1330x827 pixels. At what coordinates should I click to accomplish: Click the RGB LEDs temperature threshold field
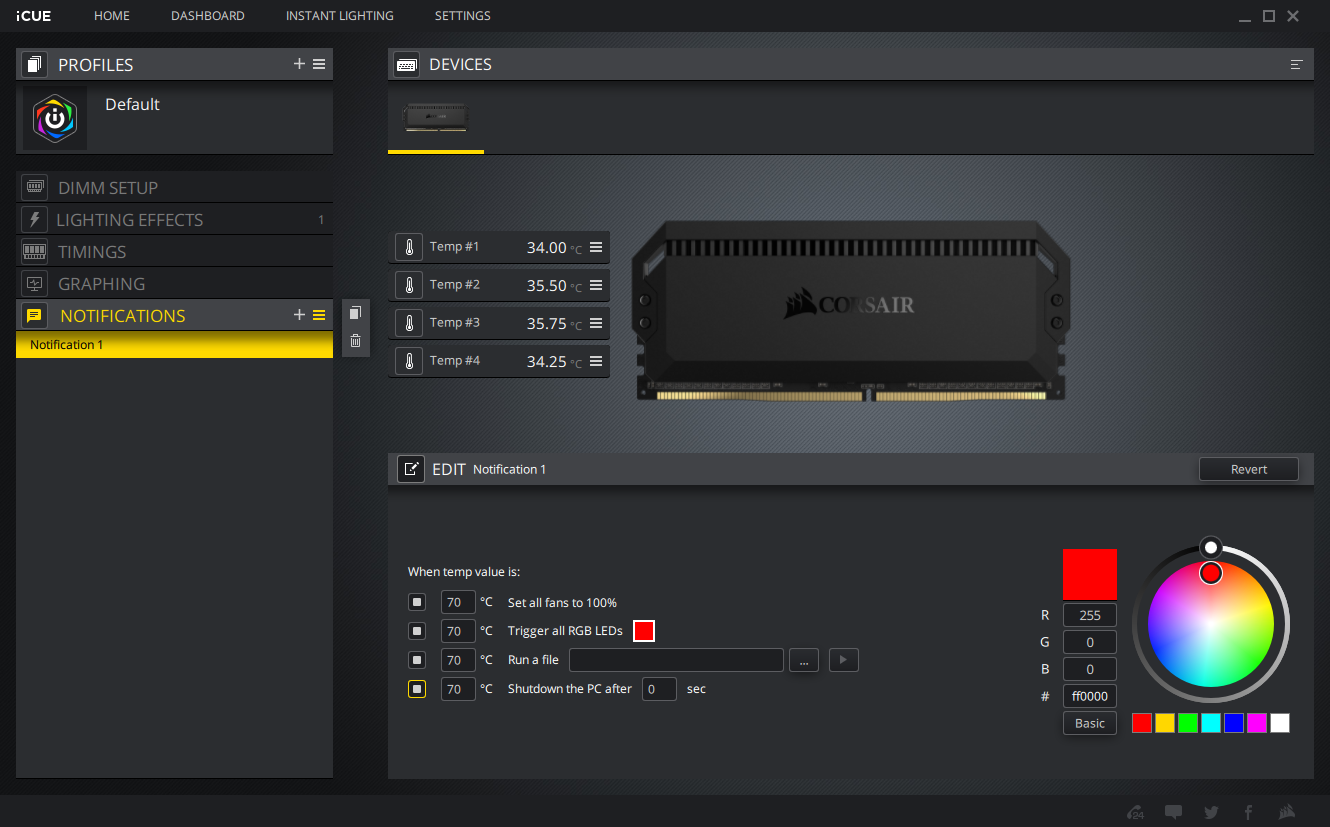(x=458, y=631)
